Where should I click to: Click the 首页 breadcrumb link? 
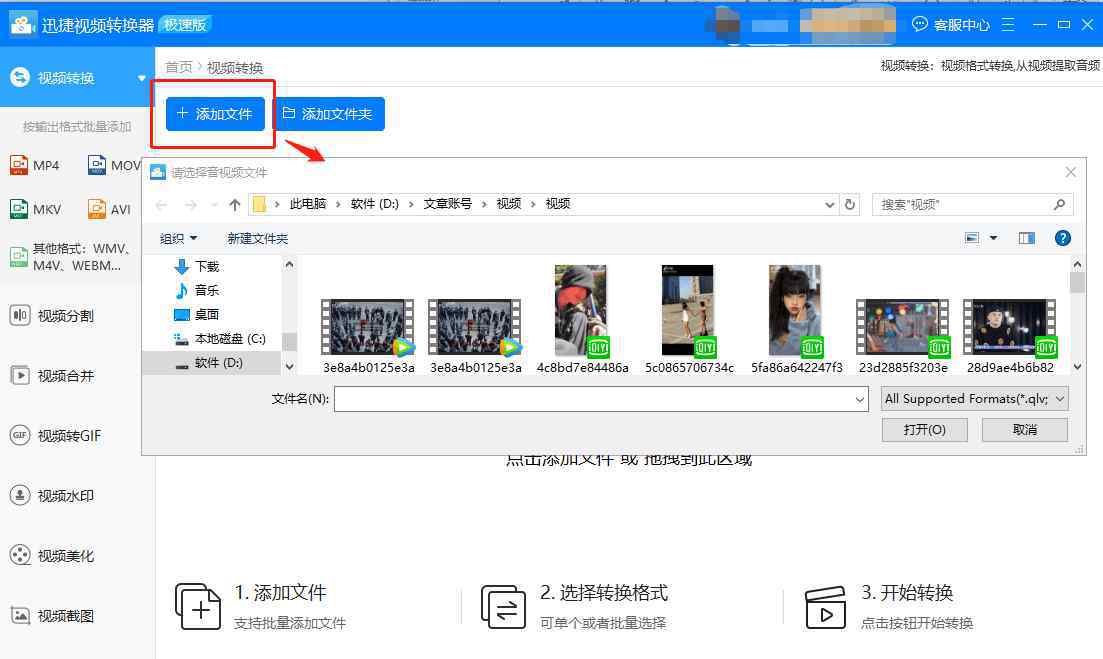(179, 68)
